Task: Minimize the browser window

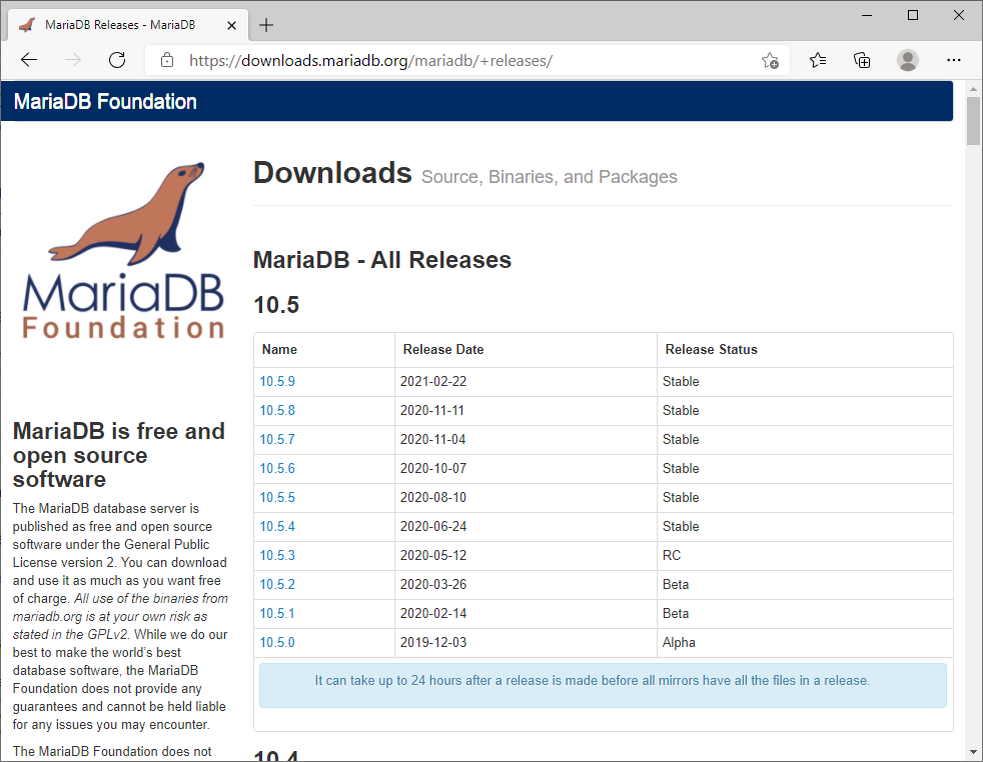Action: pos(867,16)
